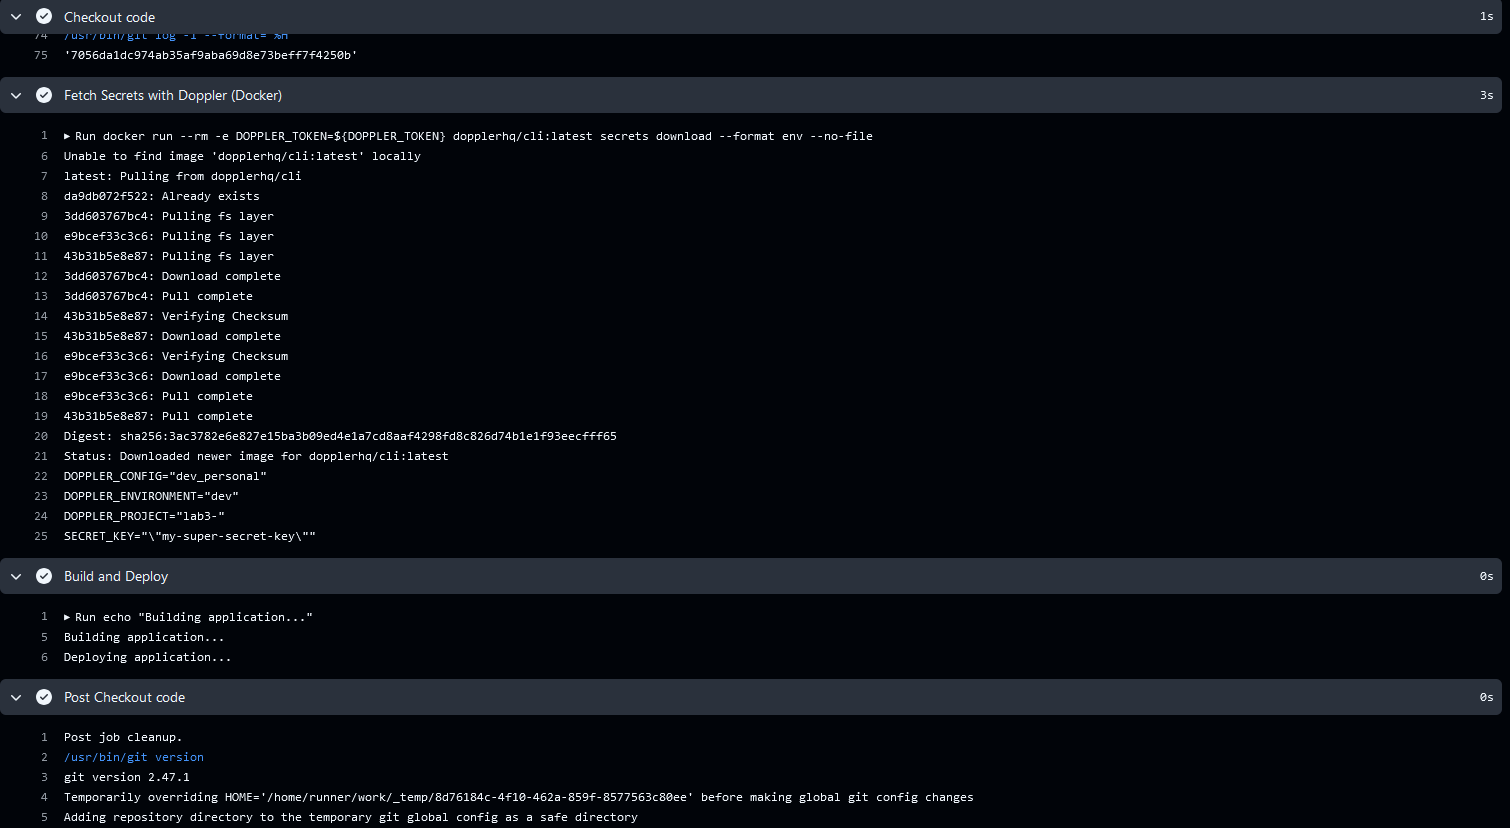Click the success check icon for Fetch Secrets
Screen dimensions: 1510x828
coord(44,95)
